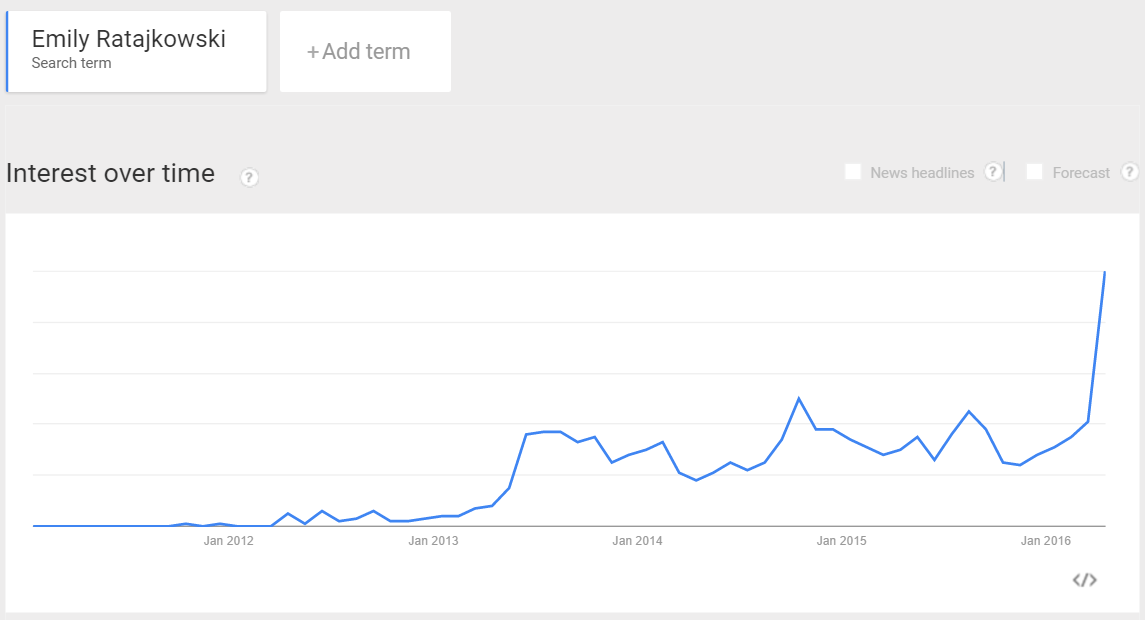Click the Forecast label text

(1081, 173)
